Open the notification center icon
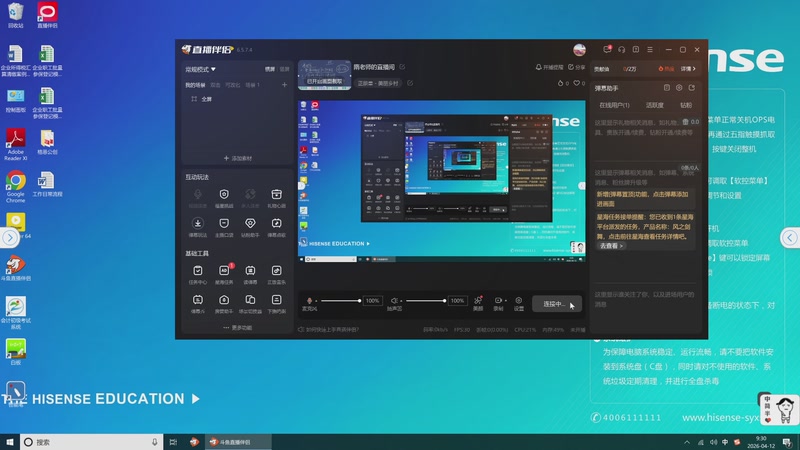This screenshot has width=800, height=450. tap(787, 442)
